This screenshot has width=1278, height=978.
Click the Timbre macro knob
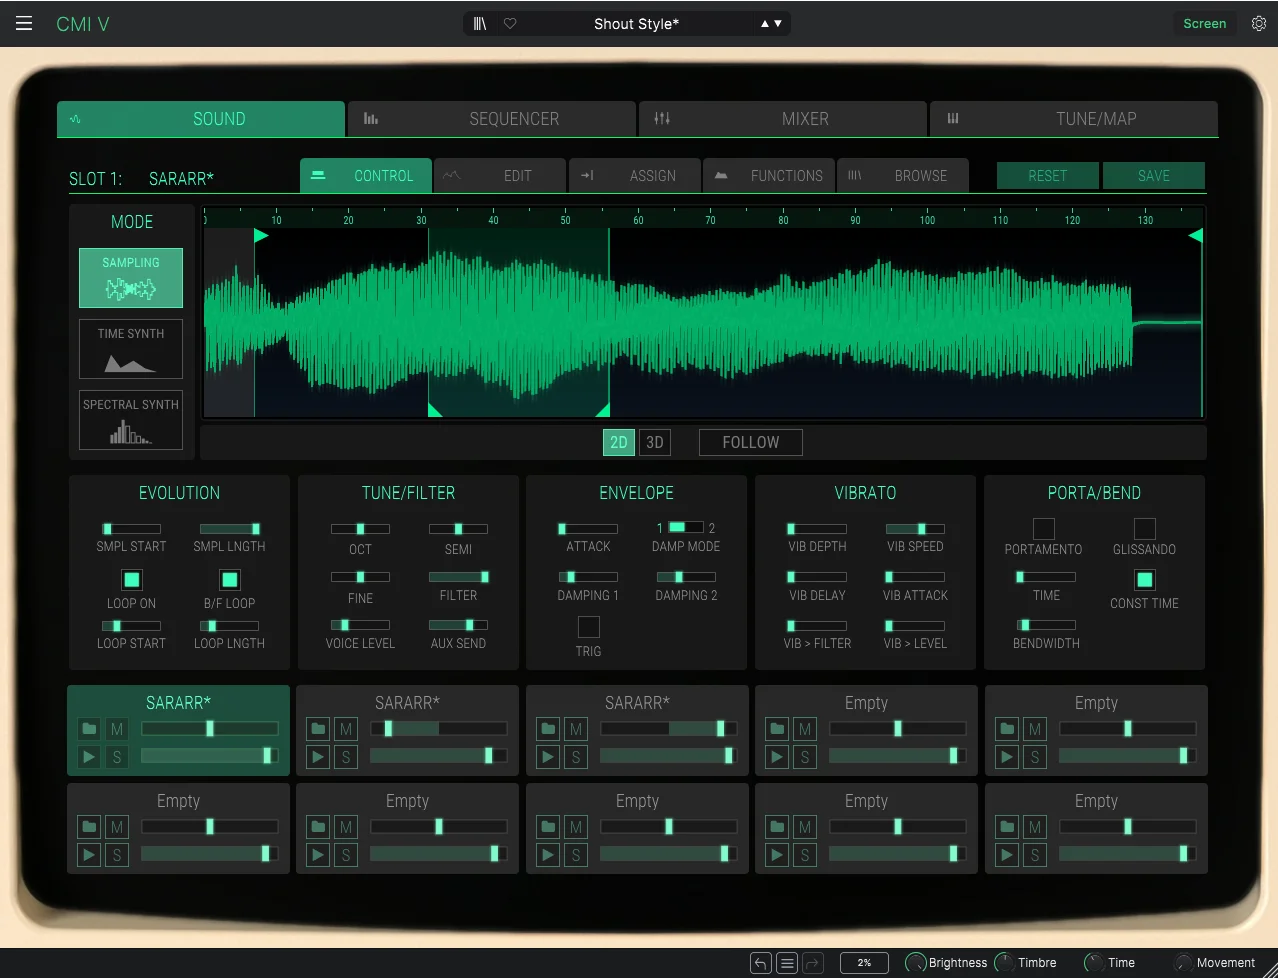click(1004, 963)
